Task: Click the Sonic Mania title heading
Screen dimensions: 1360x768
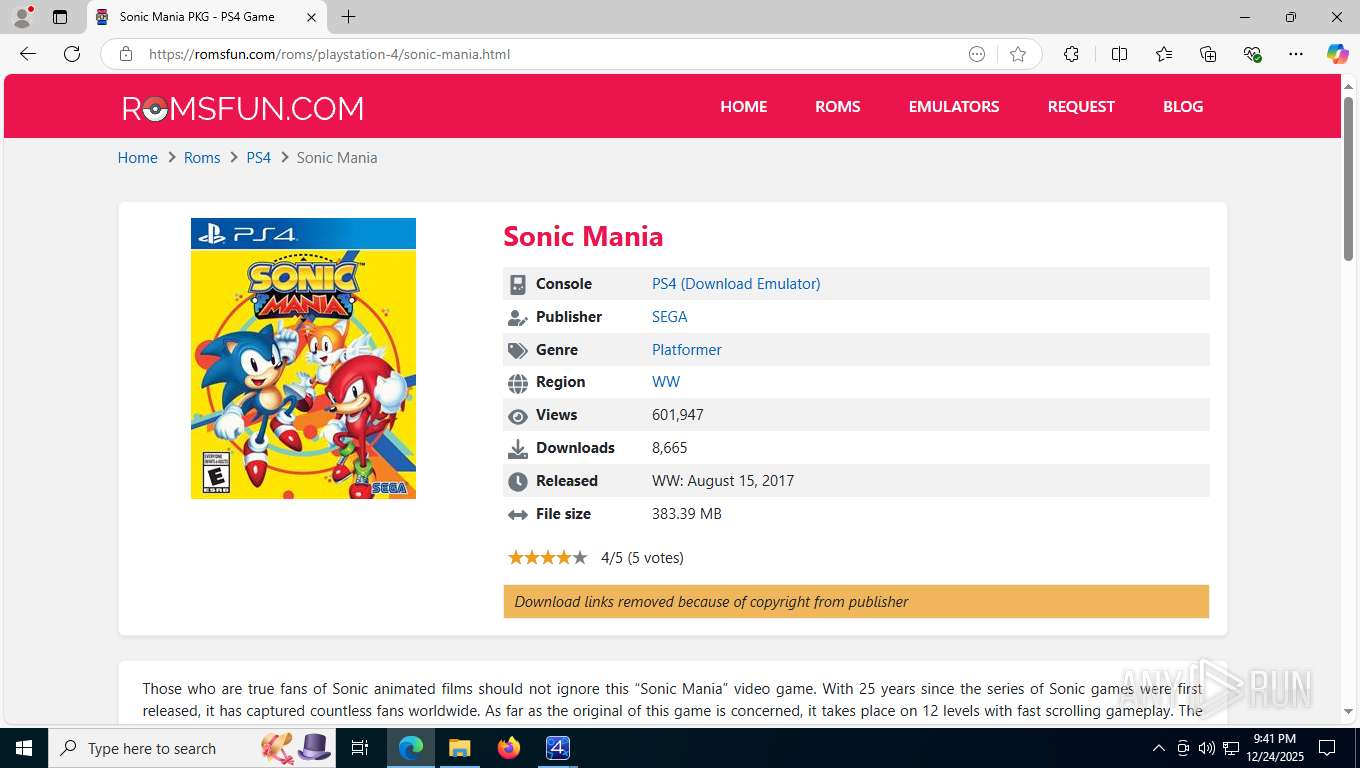Action: point(583,236)
